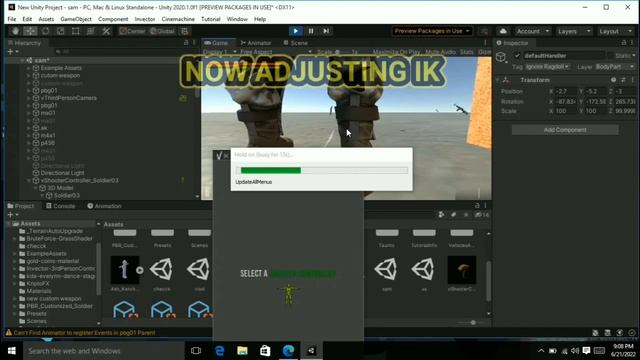
Task: Click the Mute Audio toggle in Game view
Action: coord(440,52)
